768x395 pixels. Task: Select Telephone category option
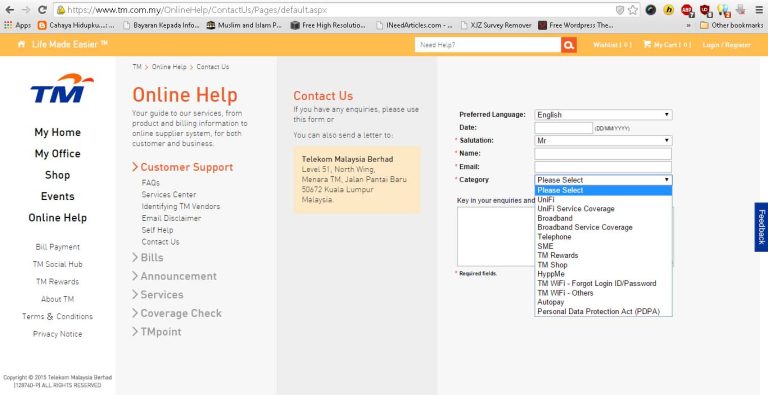click(x=603, y=237)
